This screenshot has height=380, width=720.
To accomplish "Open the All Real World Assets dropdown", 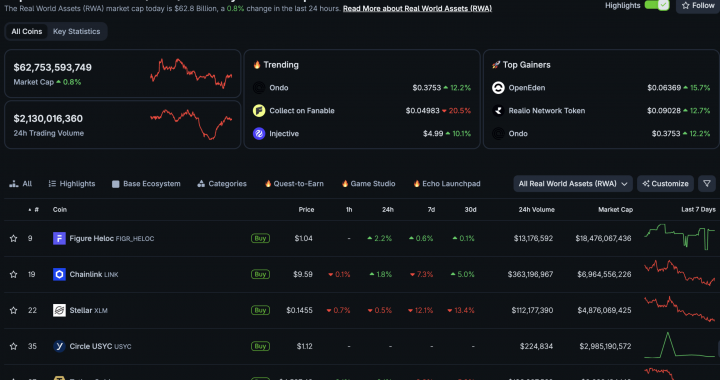I will (573, 184).
